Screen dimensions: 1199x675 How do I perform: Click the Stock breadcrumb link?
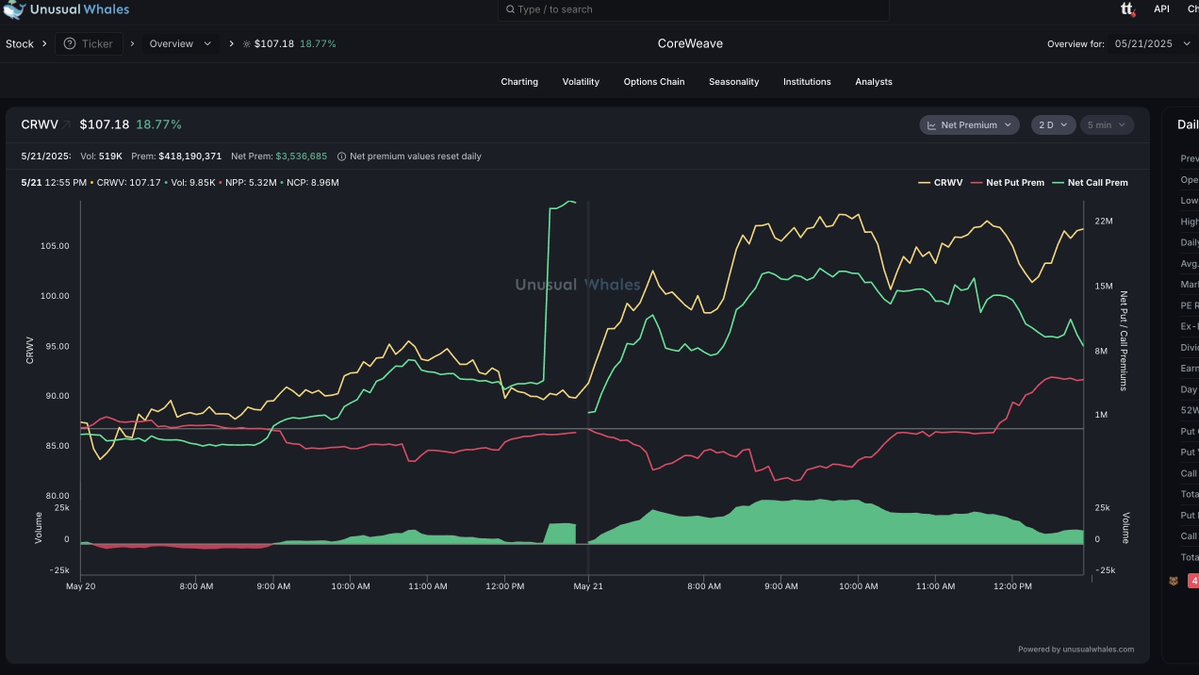pos(19,44)
